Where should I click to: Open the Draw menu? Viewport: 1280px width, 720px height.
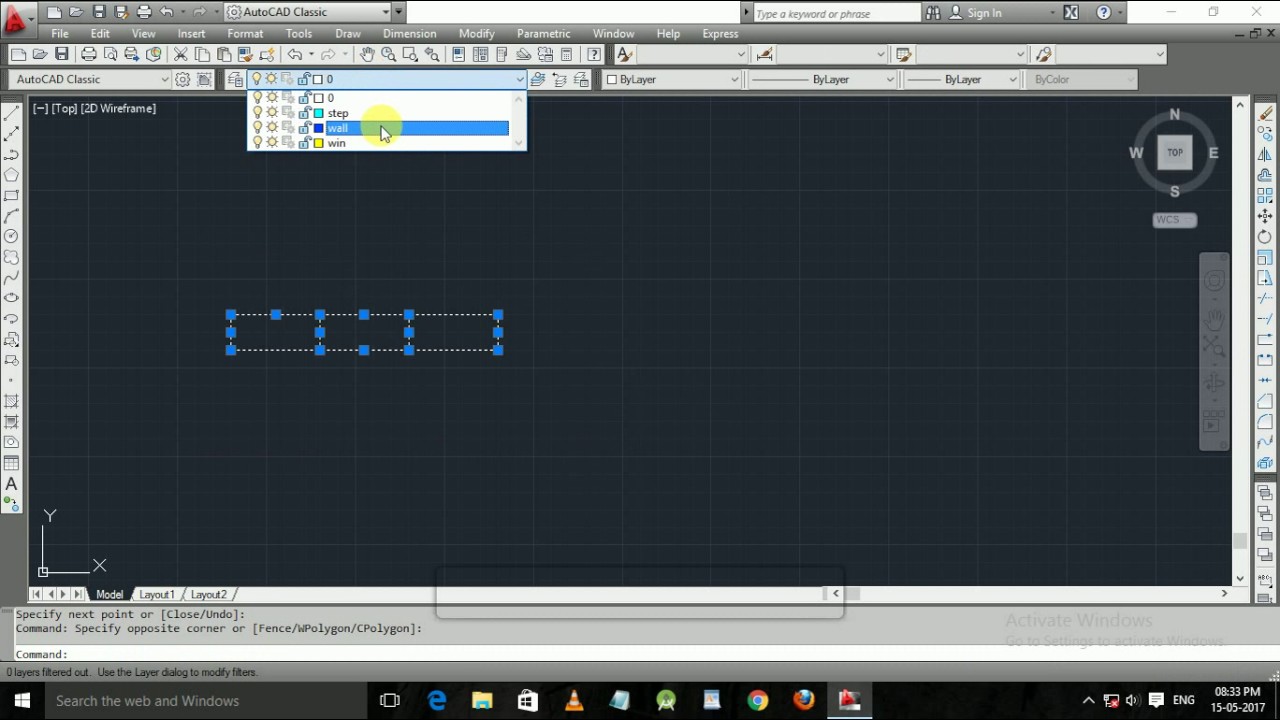pyautogui.click(x=348, y=33)
